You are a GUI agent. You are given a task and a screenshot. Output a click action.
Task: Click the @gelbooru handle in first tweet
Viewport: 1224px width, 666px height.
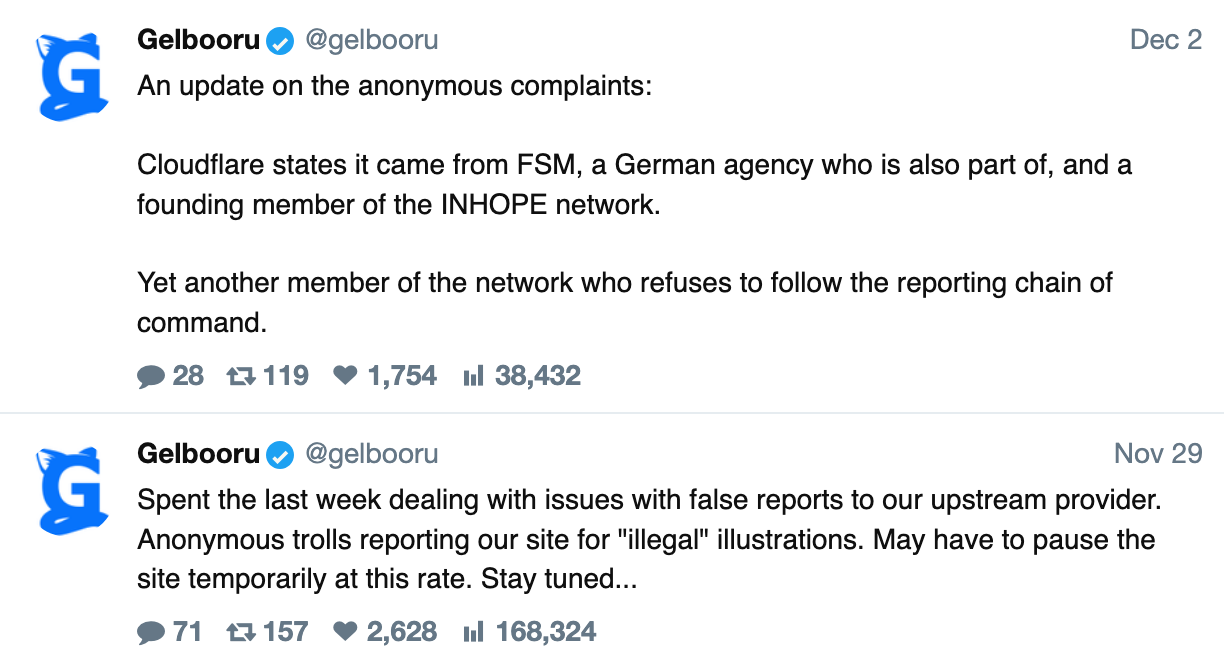(371, 40)
